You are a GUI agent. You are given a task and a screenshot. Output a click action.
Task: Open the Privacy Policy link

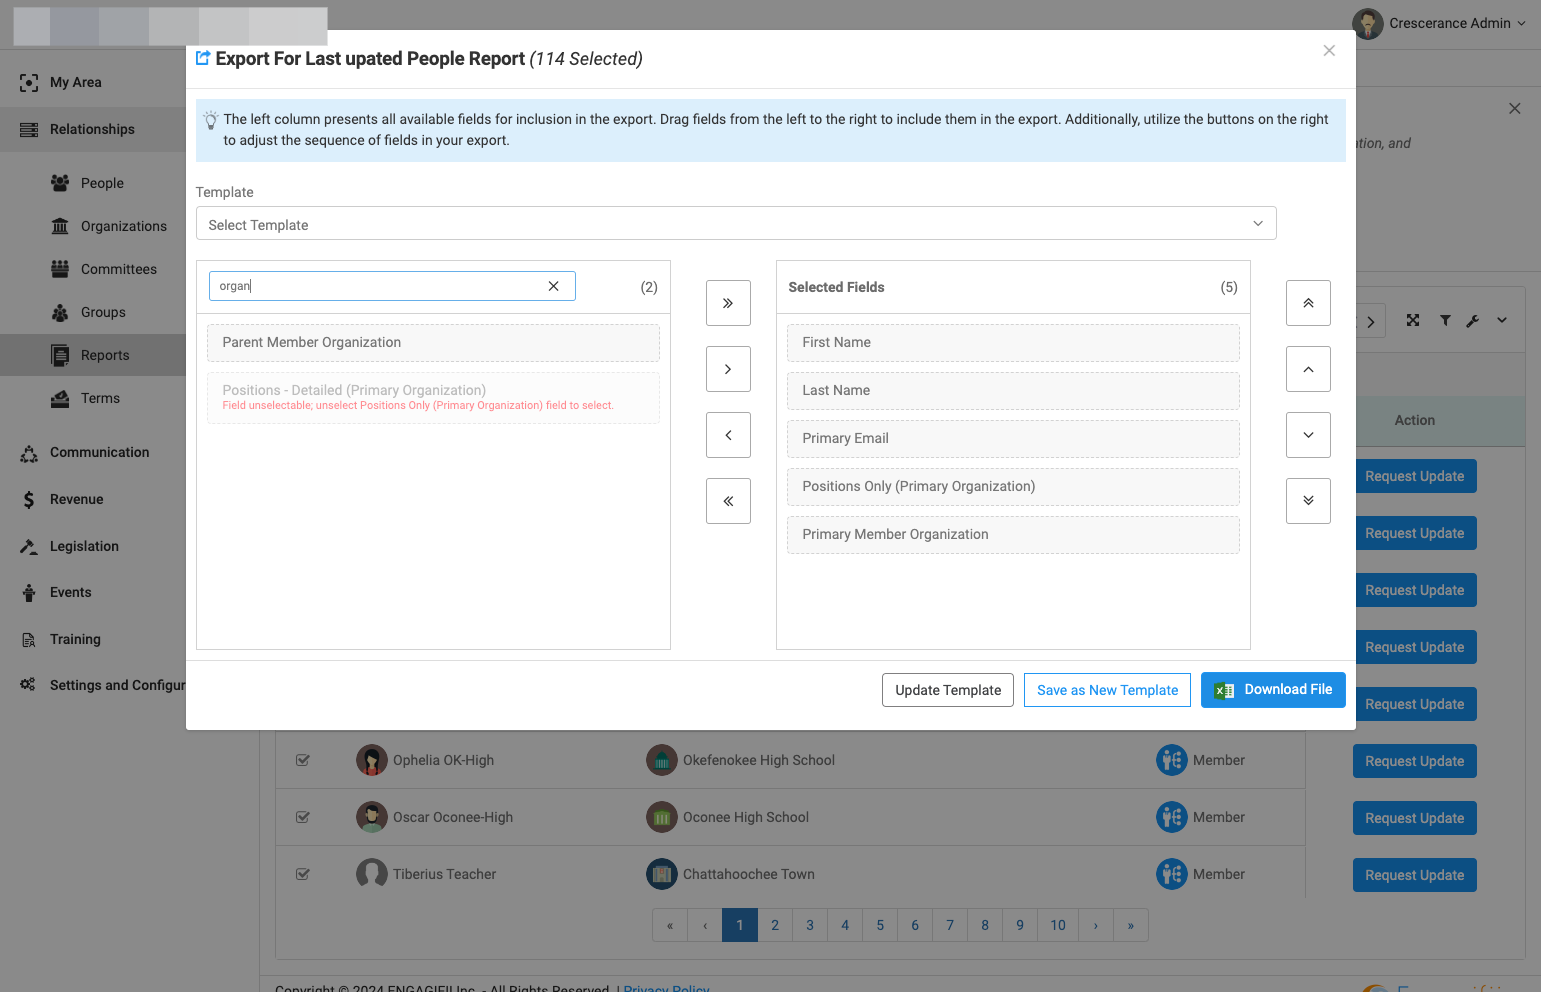point(666,988)
